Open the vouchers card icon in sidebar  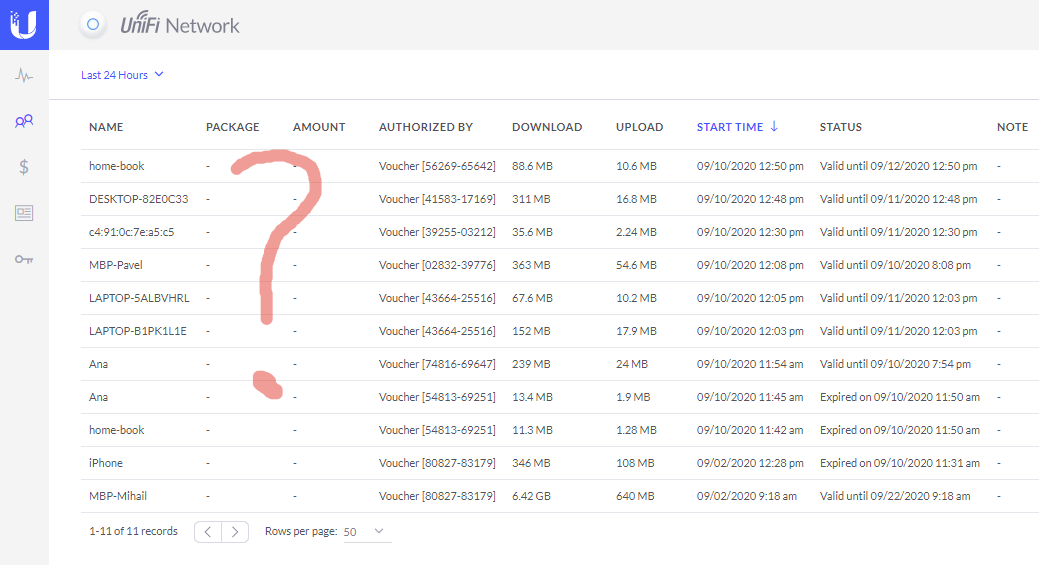[24, 213]
